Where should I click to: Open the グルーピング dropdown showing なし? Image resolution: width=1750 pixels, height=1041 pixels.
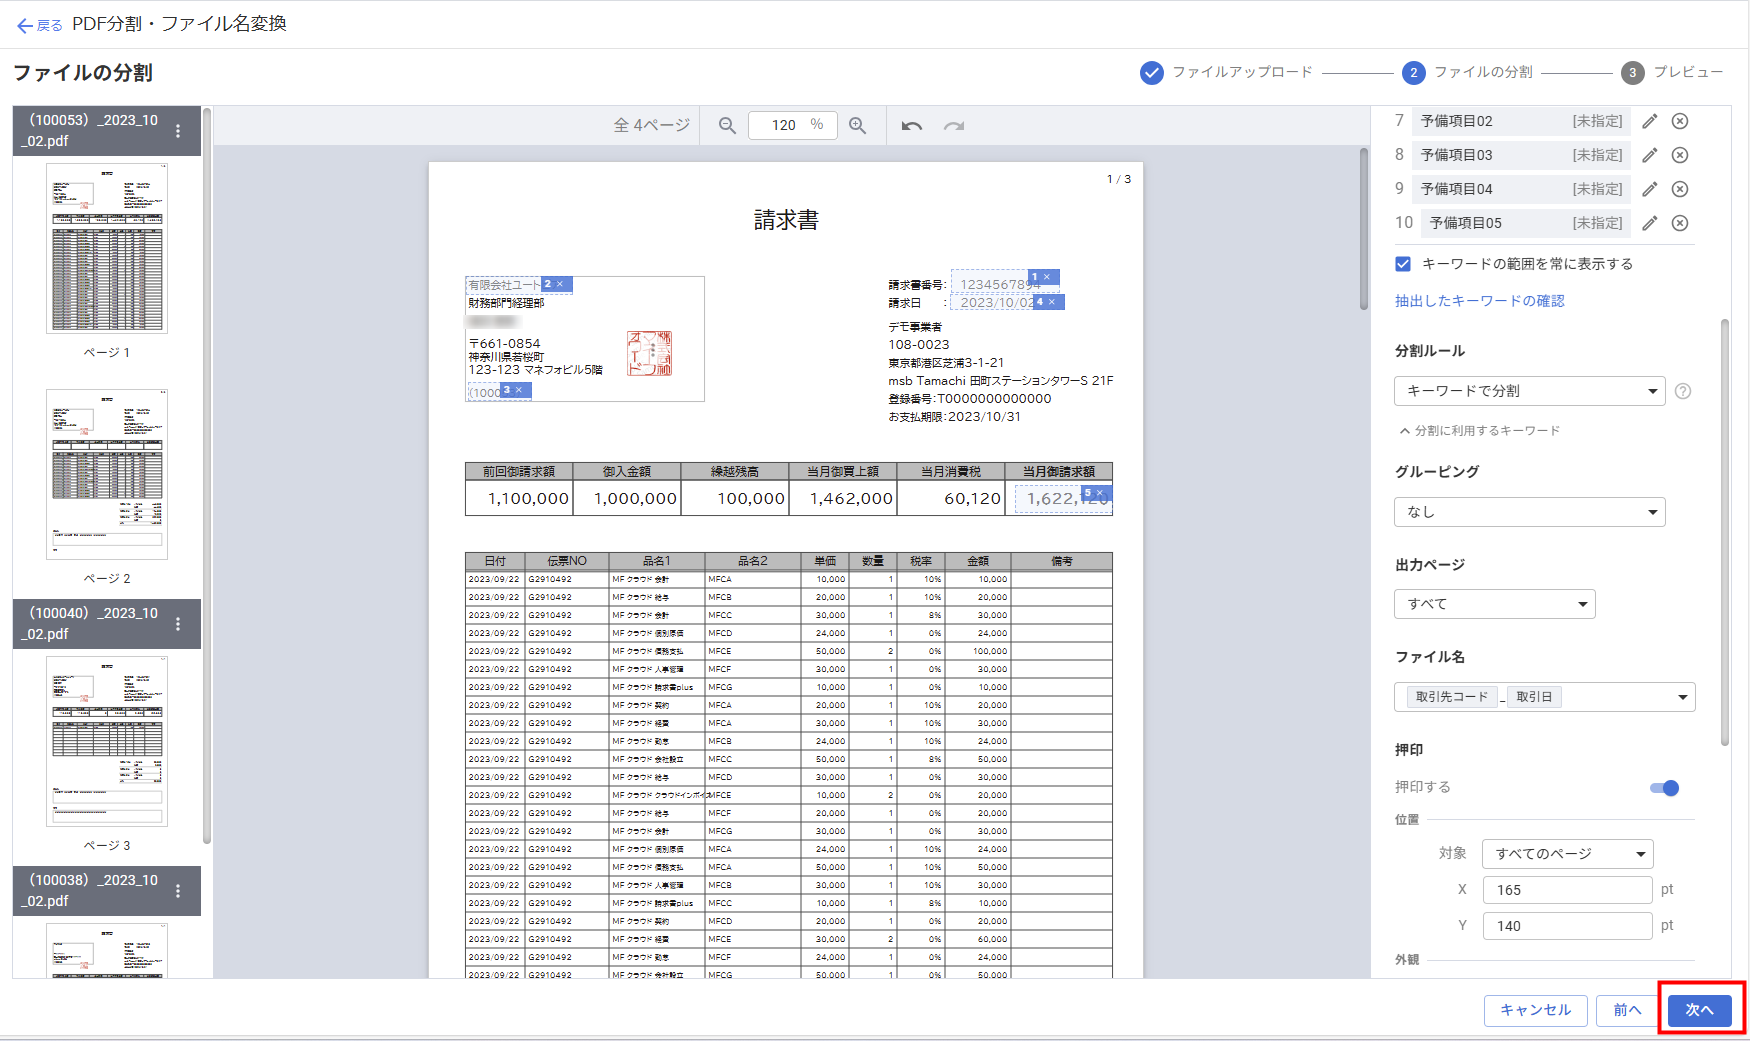click(x=1529, y=512)
